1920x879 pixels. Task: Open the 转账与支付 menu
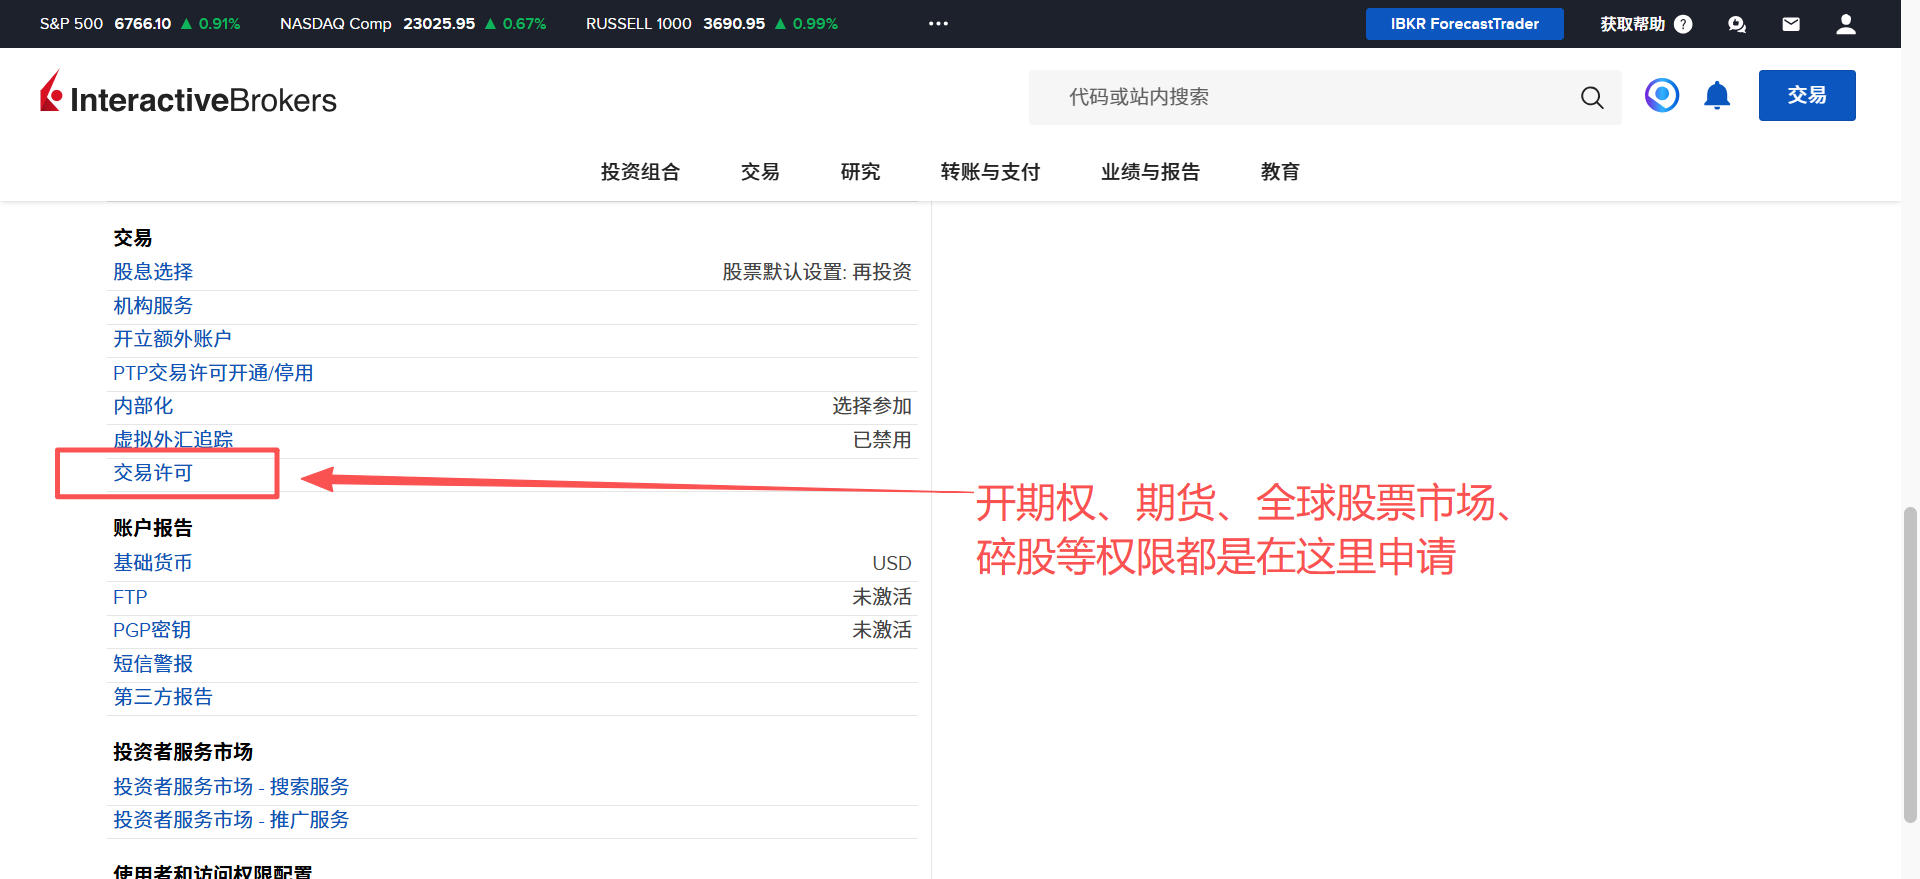click(990, 172)
